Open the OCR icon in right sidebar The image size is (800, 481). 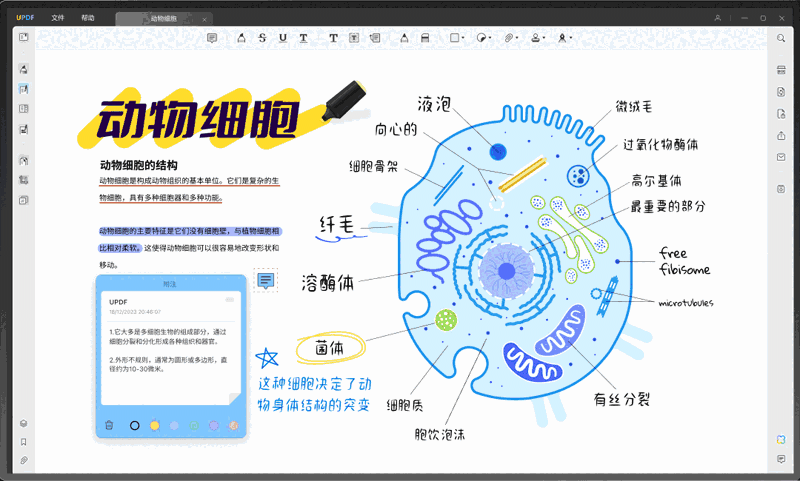point(781,70)
